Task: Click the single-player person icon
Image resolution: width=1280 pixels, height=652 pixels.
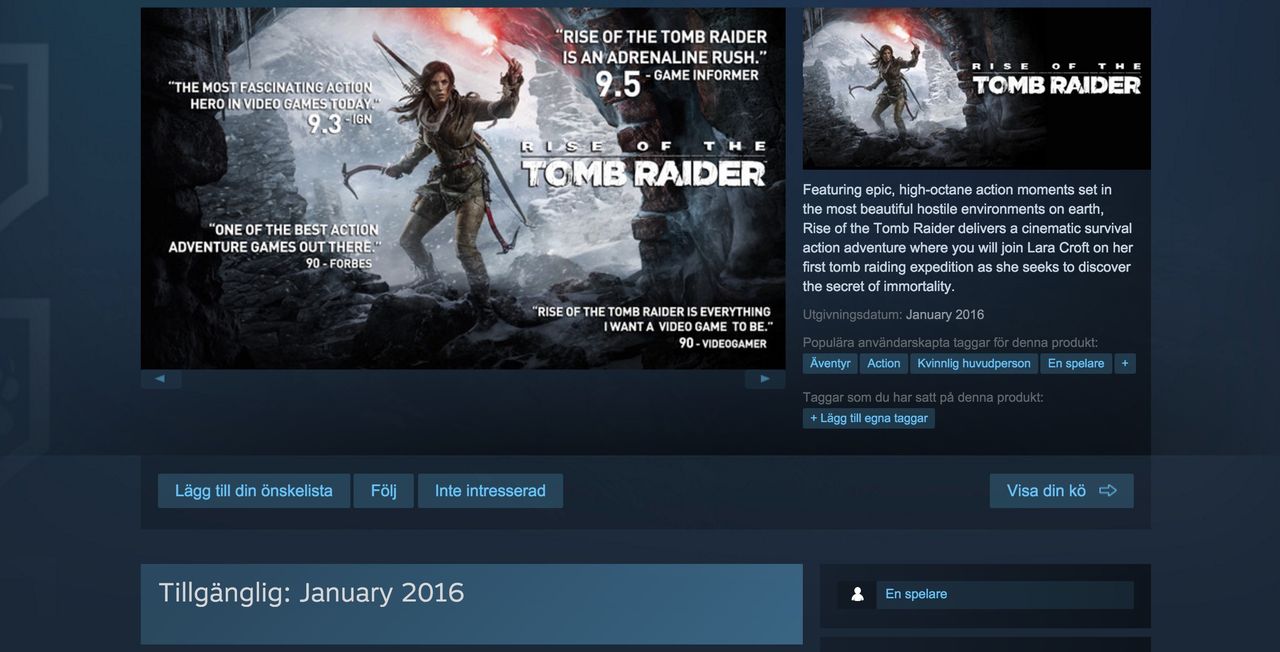Action: point(856,593)
